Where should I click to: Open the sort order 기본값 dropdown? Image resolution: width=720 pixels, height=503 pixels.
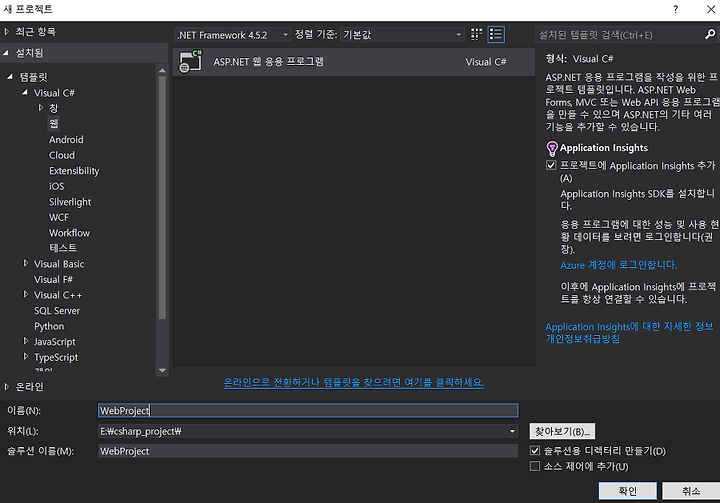[x=402, y=35]
